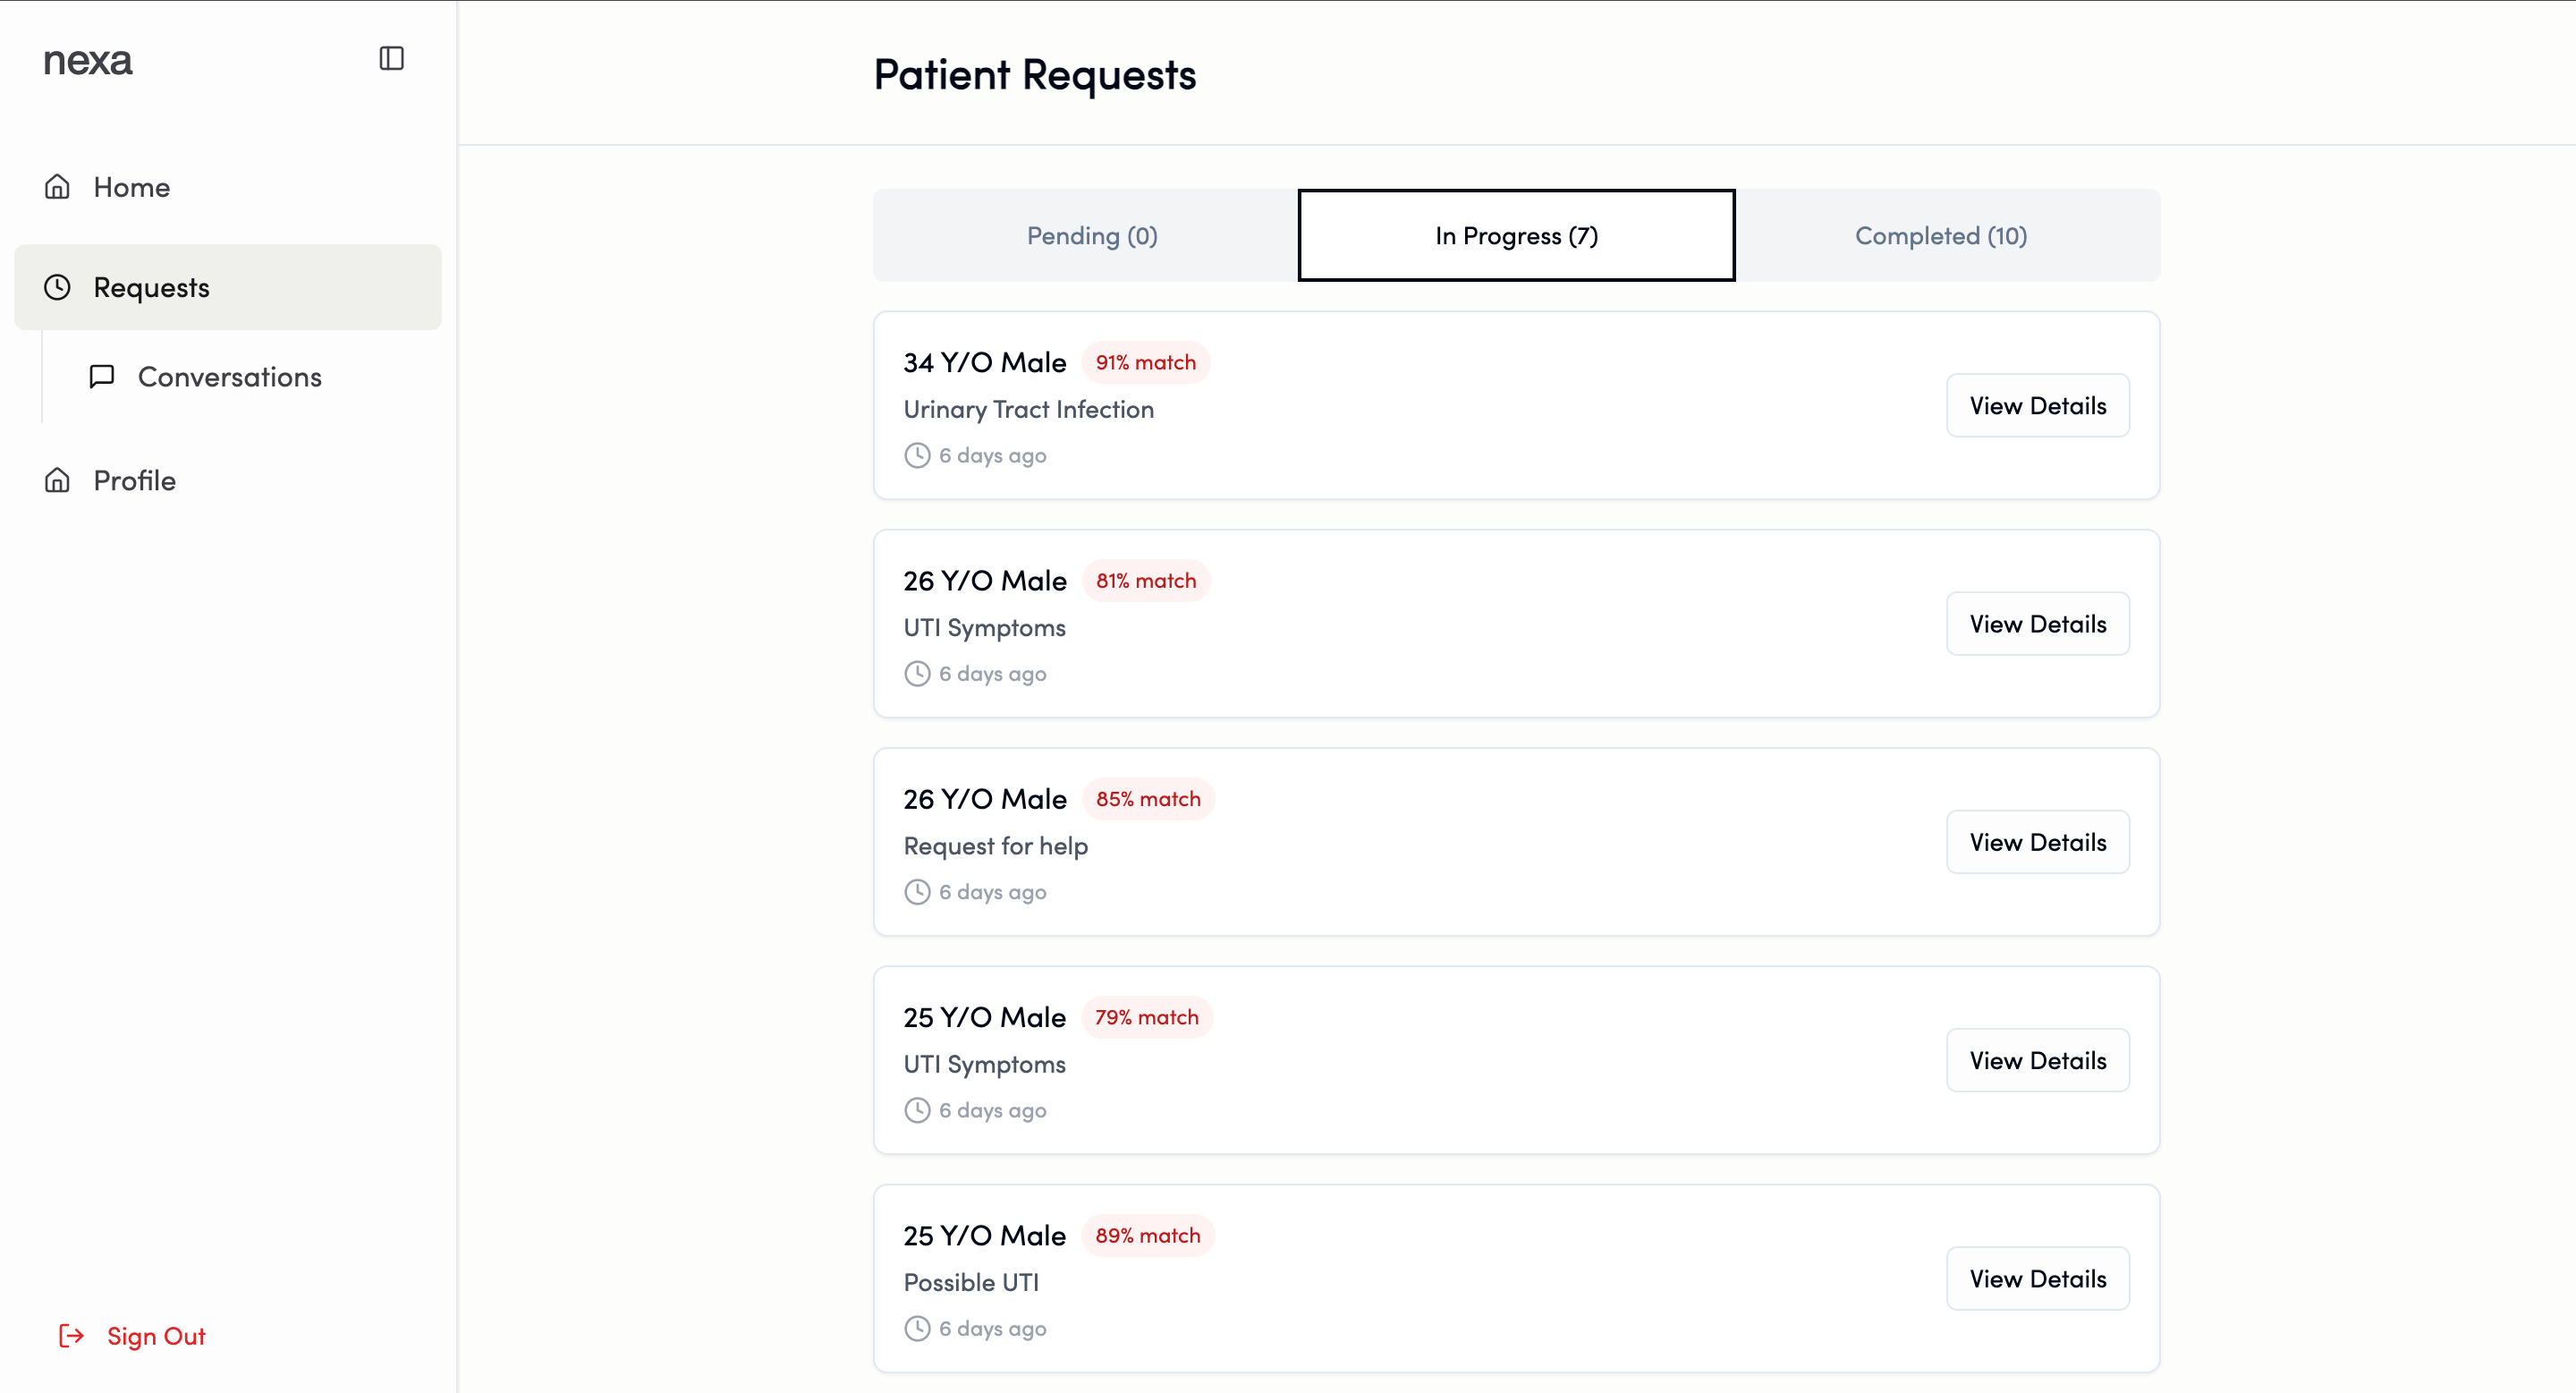Click the nexa logo

click(87, 60)
